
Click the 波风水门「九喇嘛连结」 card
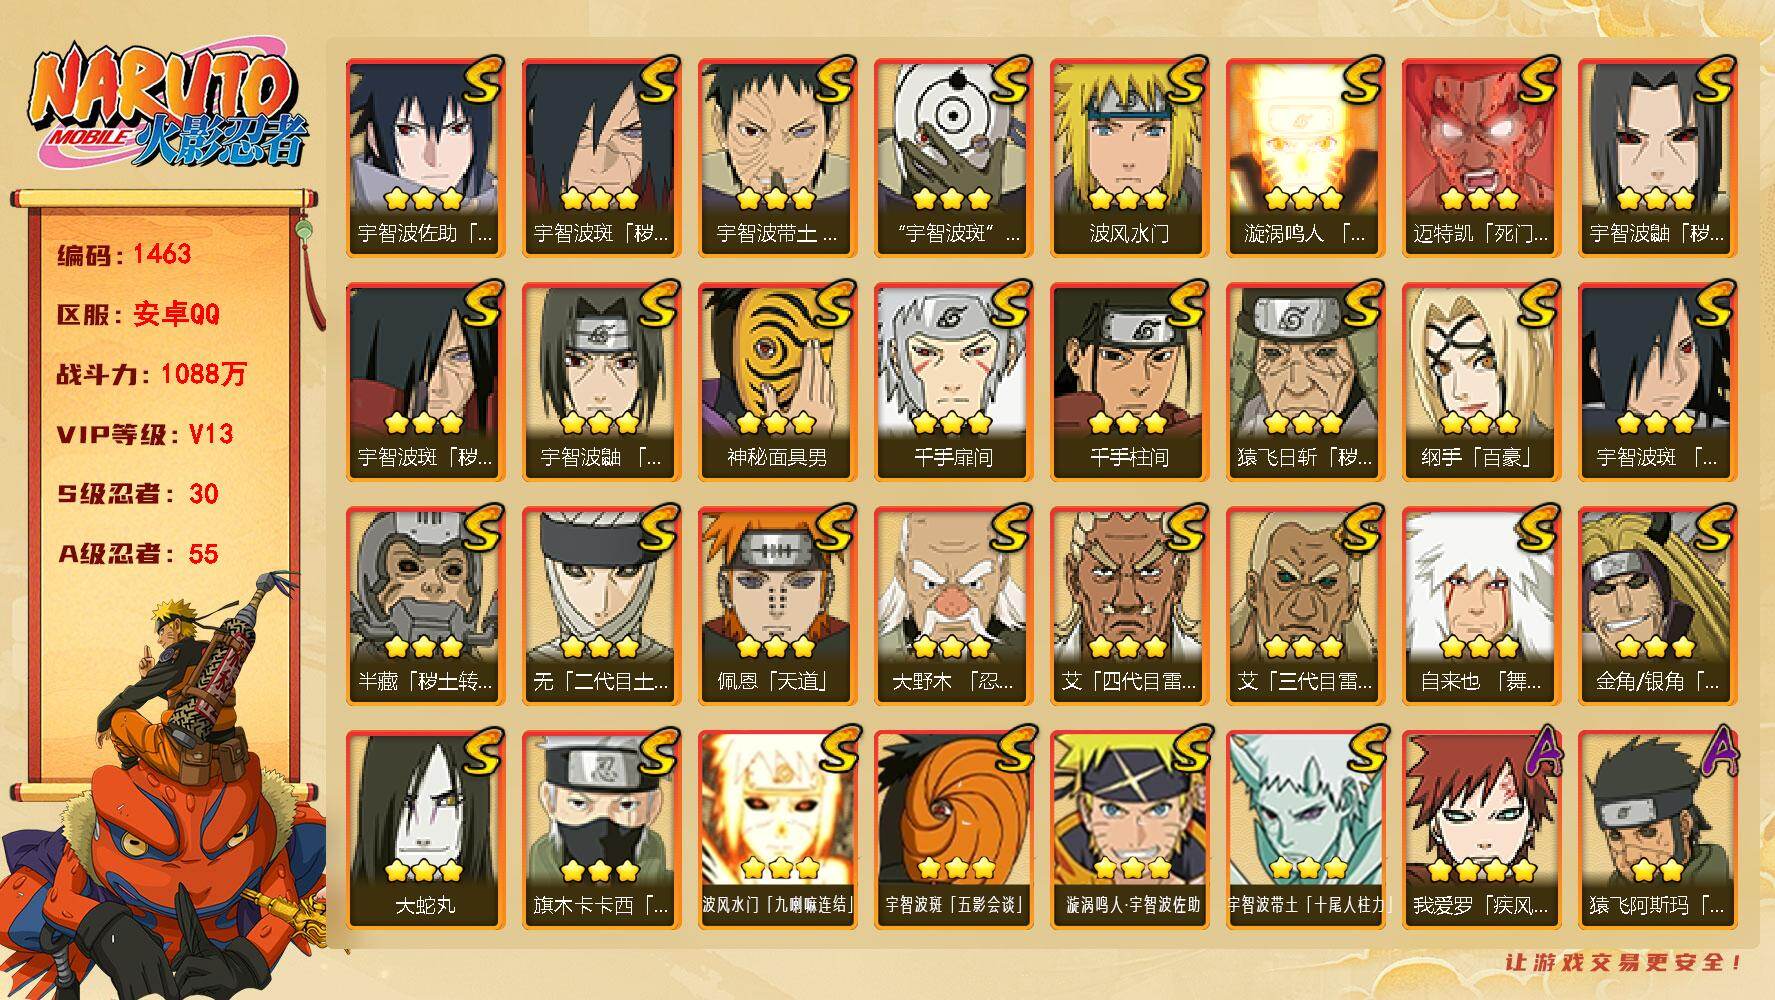click(777, 830)
